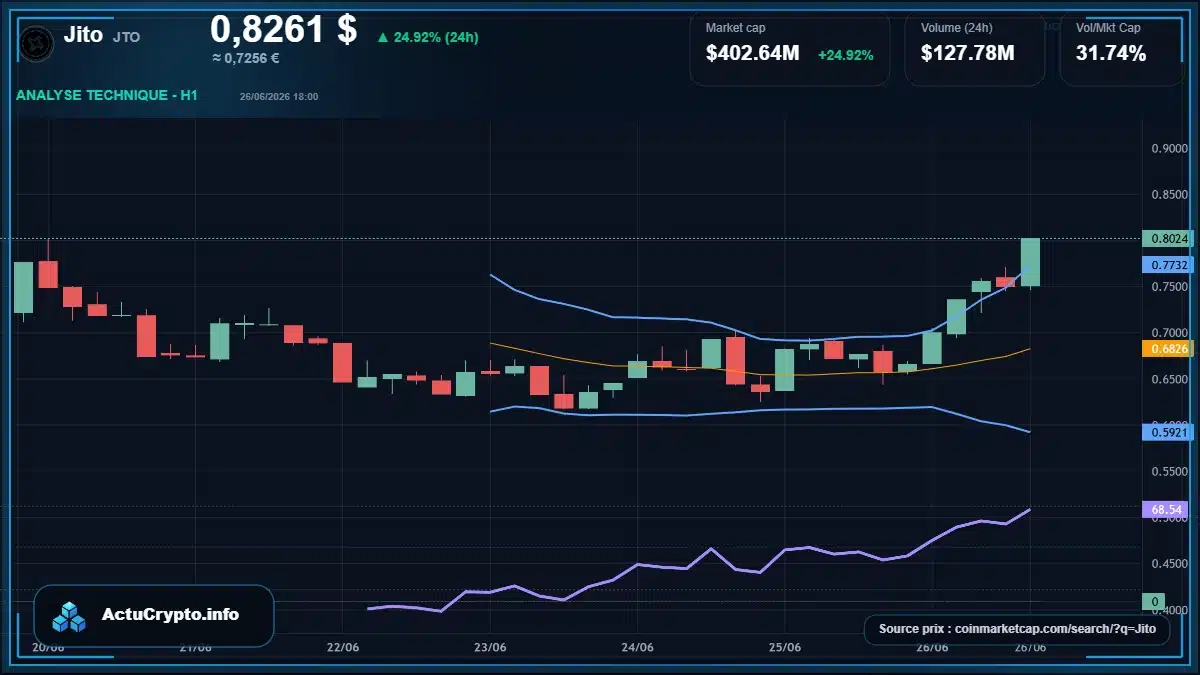Click the +24.92% market cap change

click(x=846, y=55)
